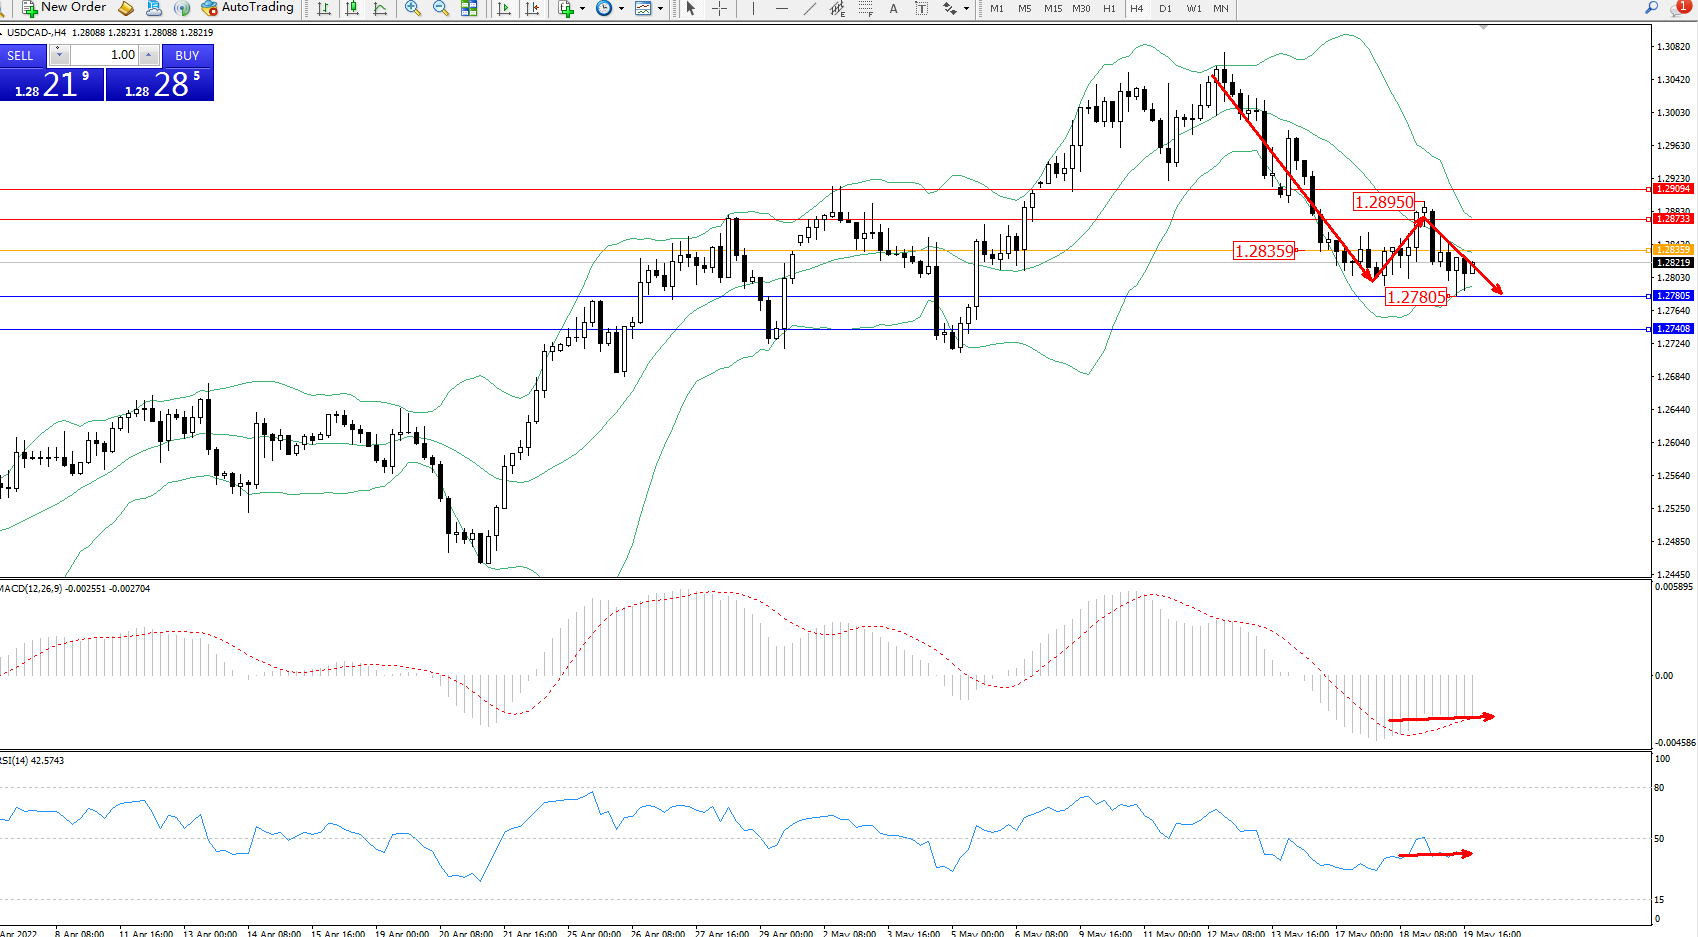This screenshot has width=1698, height=937.
Task: Switch to the D1 timeframe
Action: click(x=1165, y=8)
